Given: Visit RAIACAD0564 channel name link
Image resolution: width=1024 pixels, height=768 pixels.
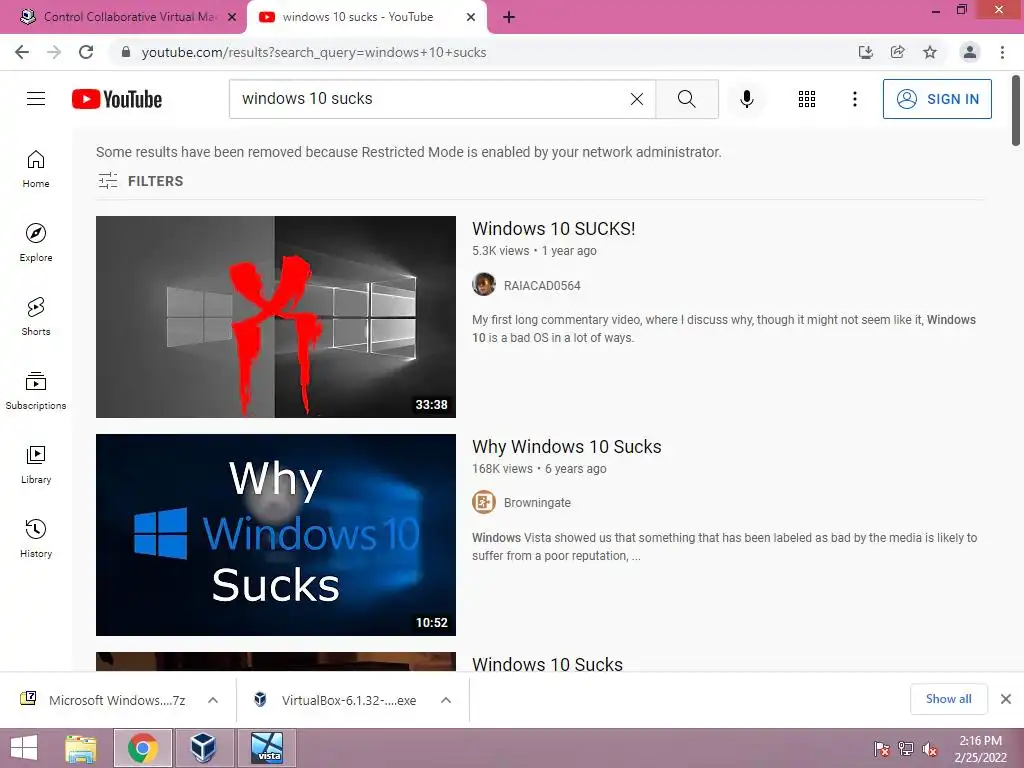Looking at the screenshot, I should coord(542,285).
